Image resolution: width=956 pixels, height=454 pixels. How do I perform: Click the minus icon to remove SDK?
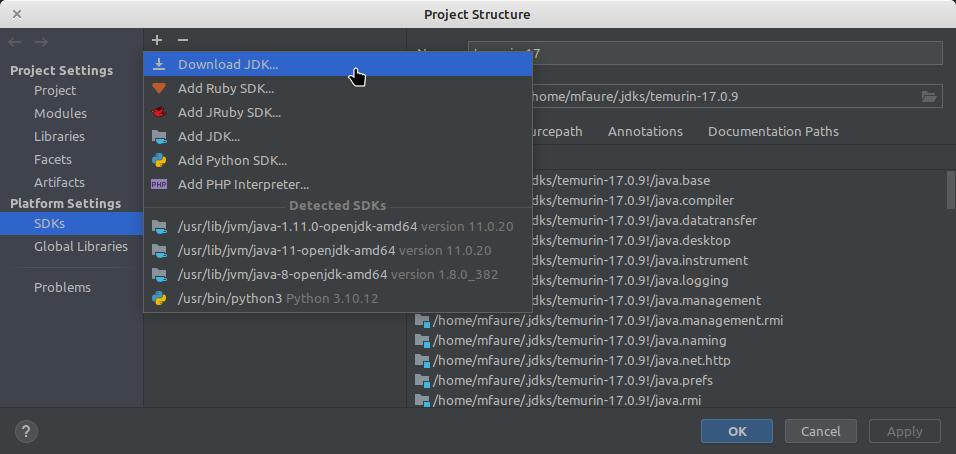pyautogui.click(x=182, y=40)
